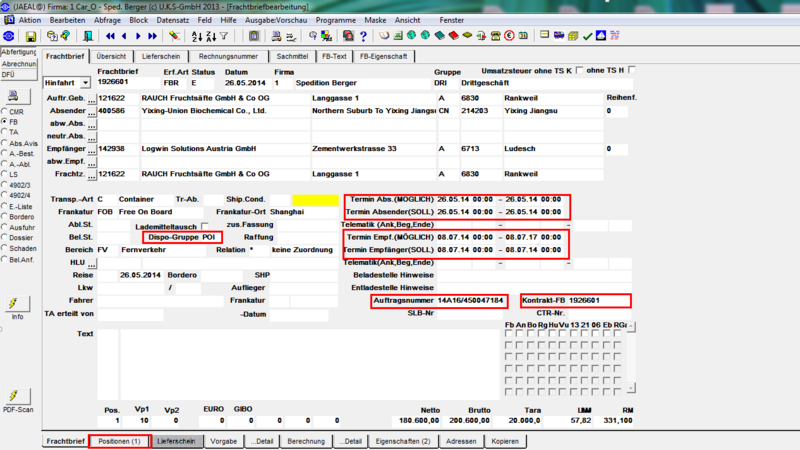This screenshot has width=800, height=450.
Task: Click the Abfertigung button in left sidebar
Action: click(x=18, y=53)
